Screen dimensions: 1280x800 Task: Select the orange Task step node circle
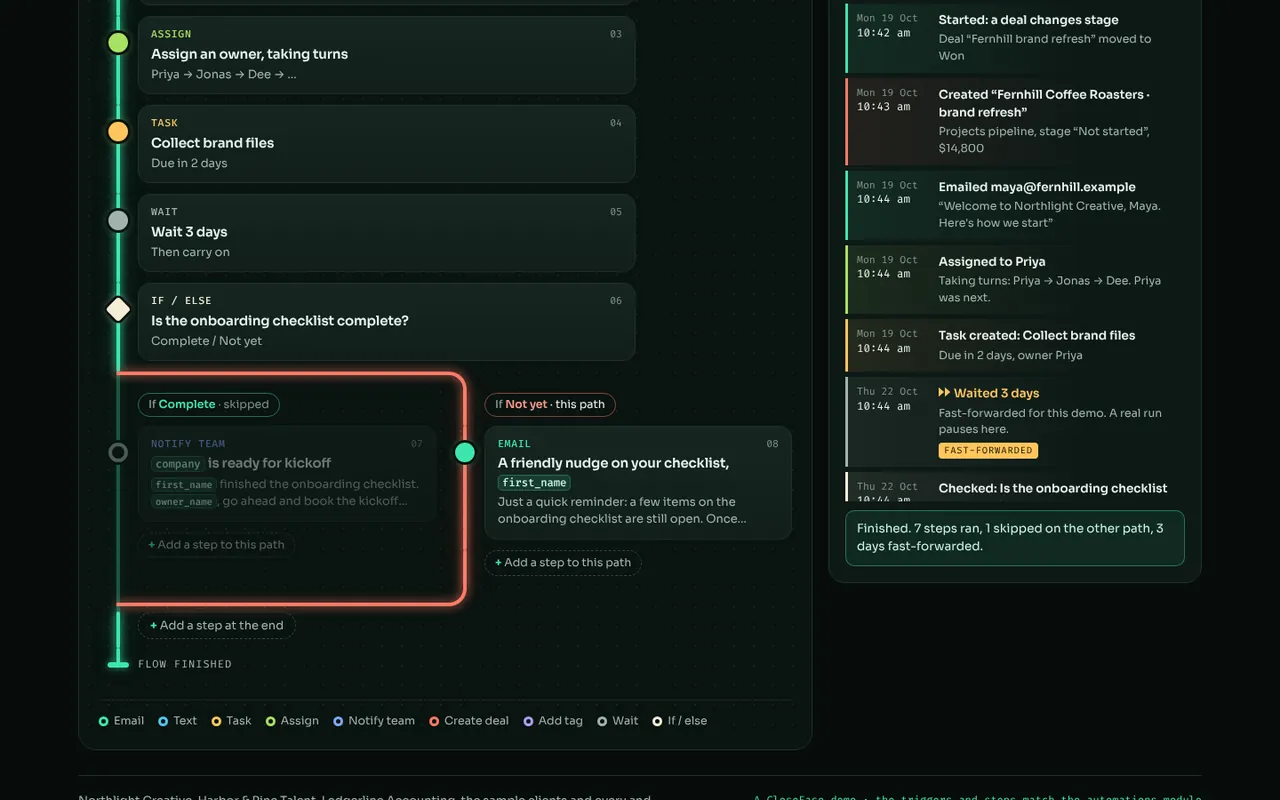tap(118, 132)
